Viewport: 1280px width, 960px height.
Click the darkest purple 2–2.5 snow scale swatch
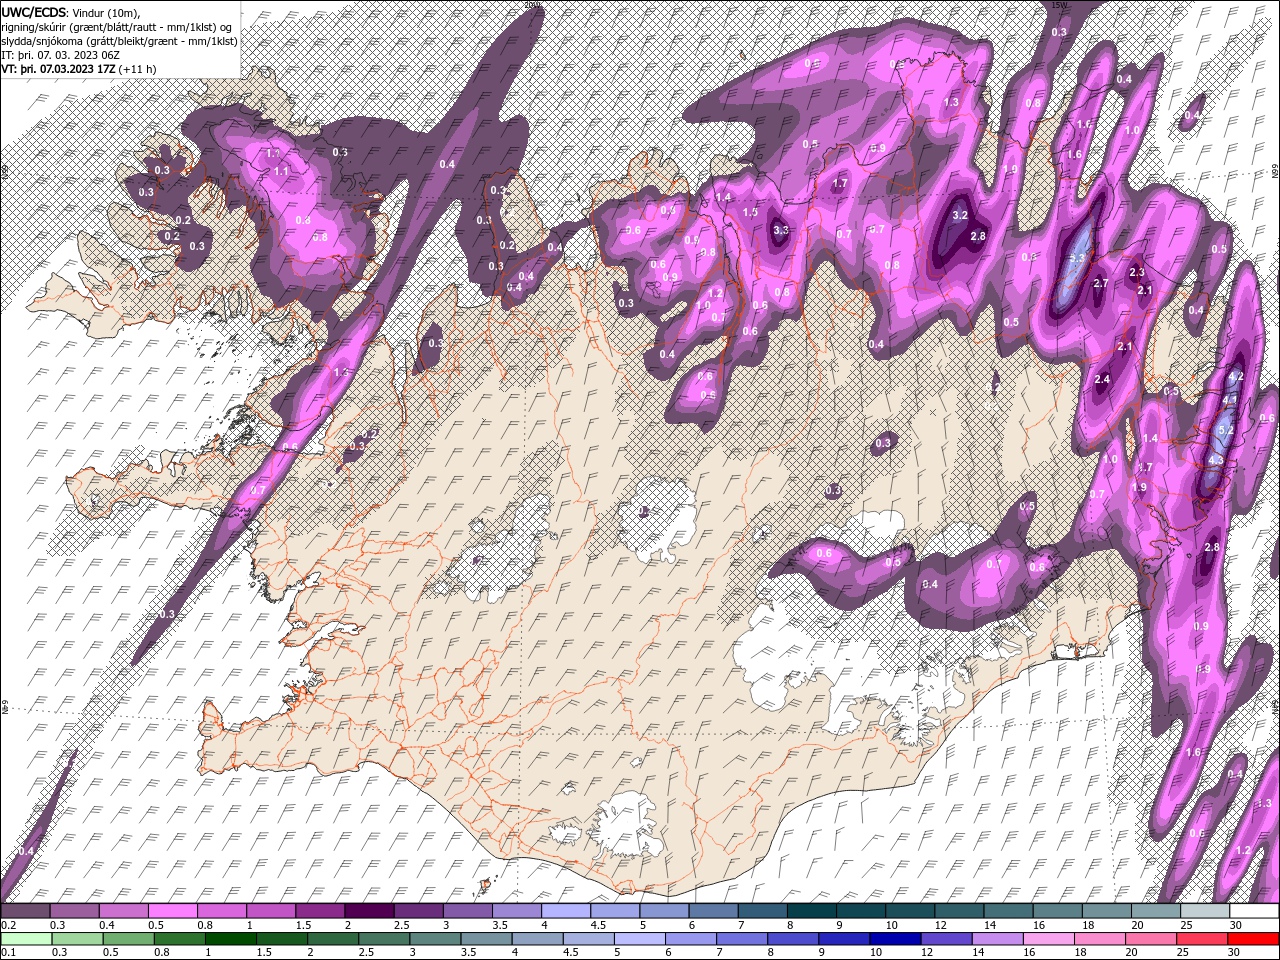(x=370, y=911)
